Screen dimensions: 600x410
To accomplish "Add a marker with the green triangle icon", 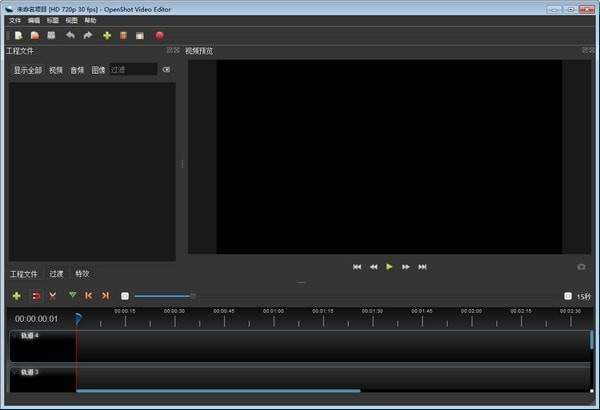I will tap(72, 296).
